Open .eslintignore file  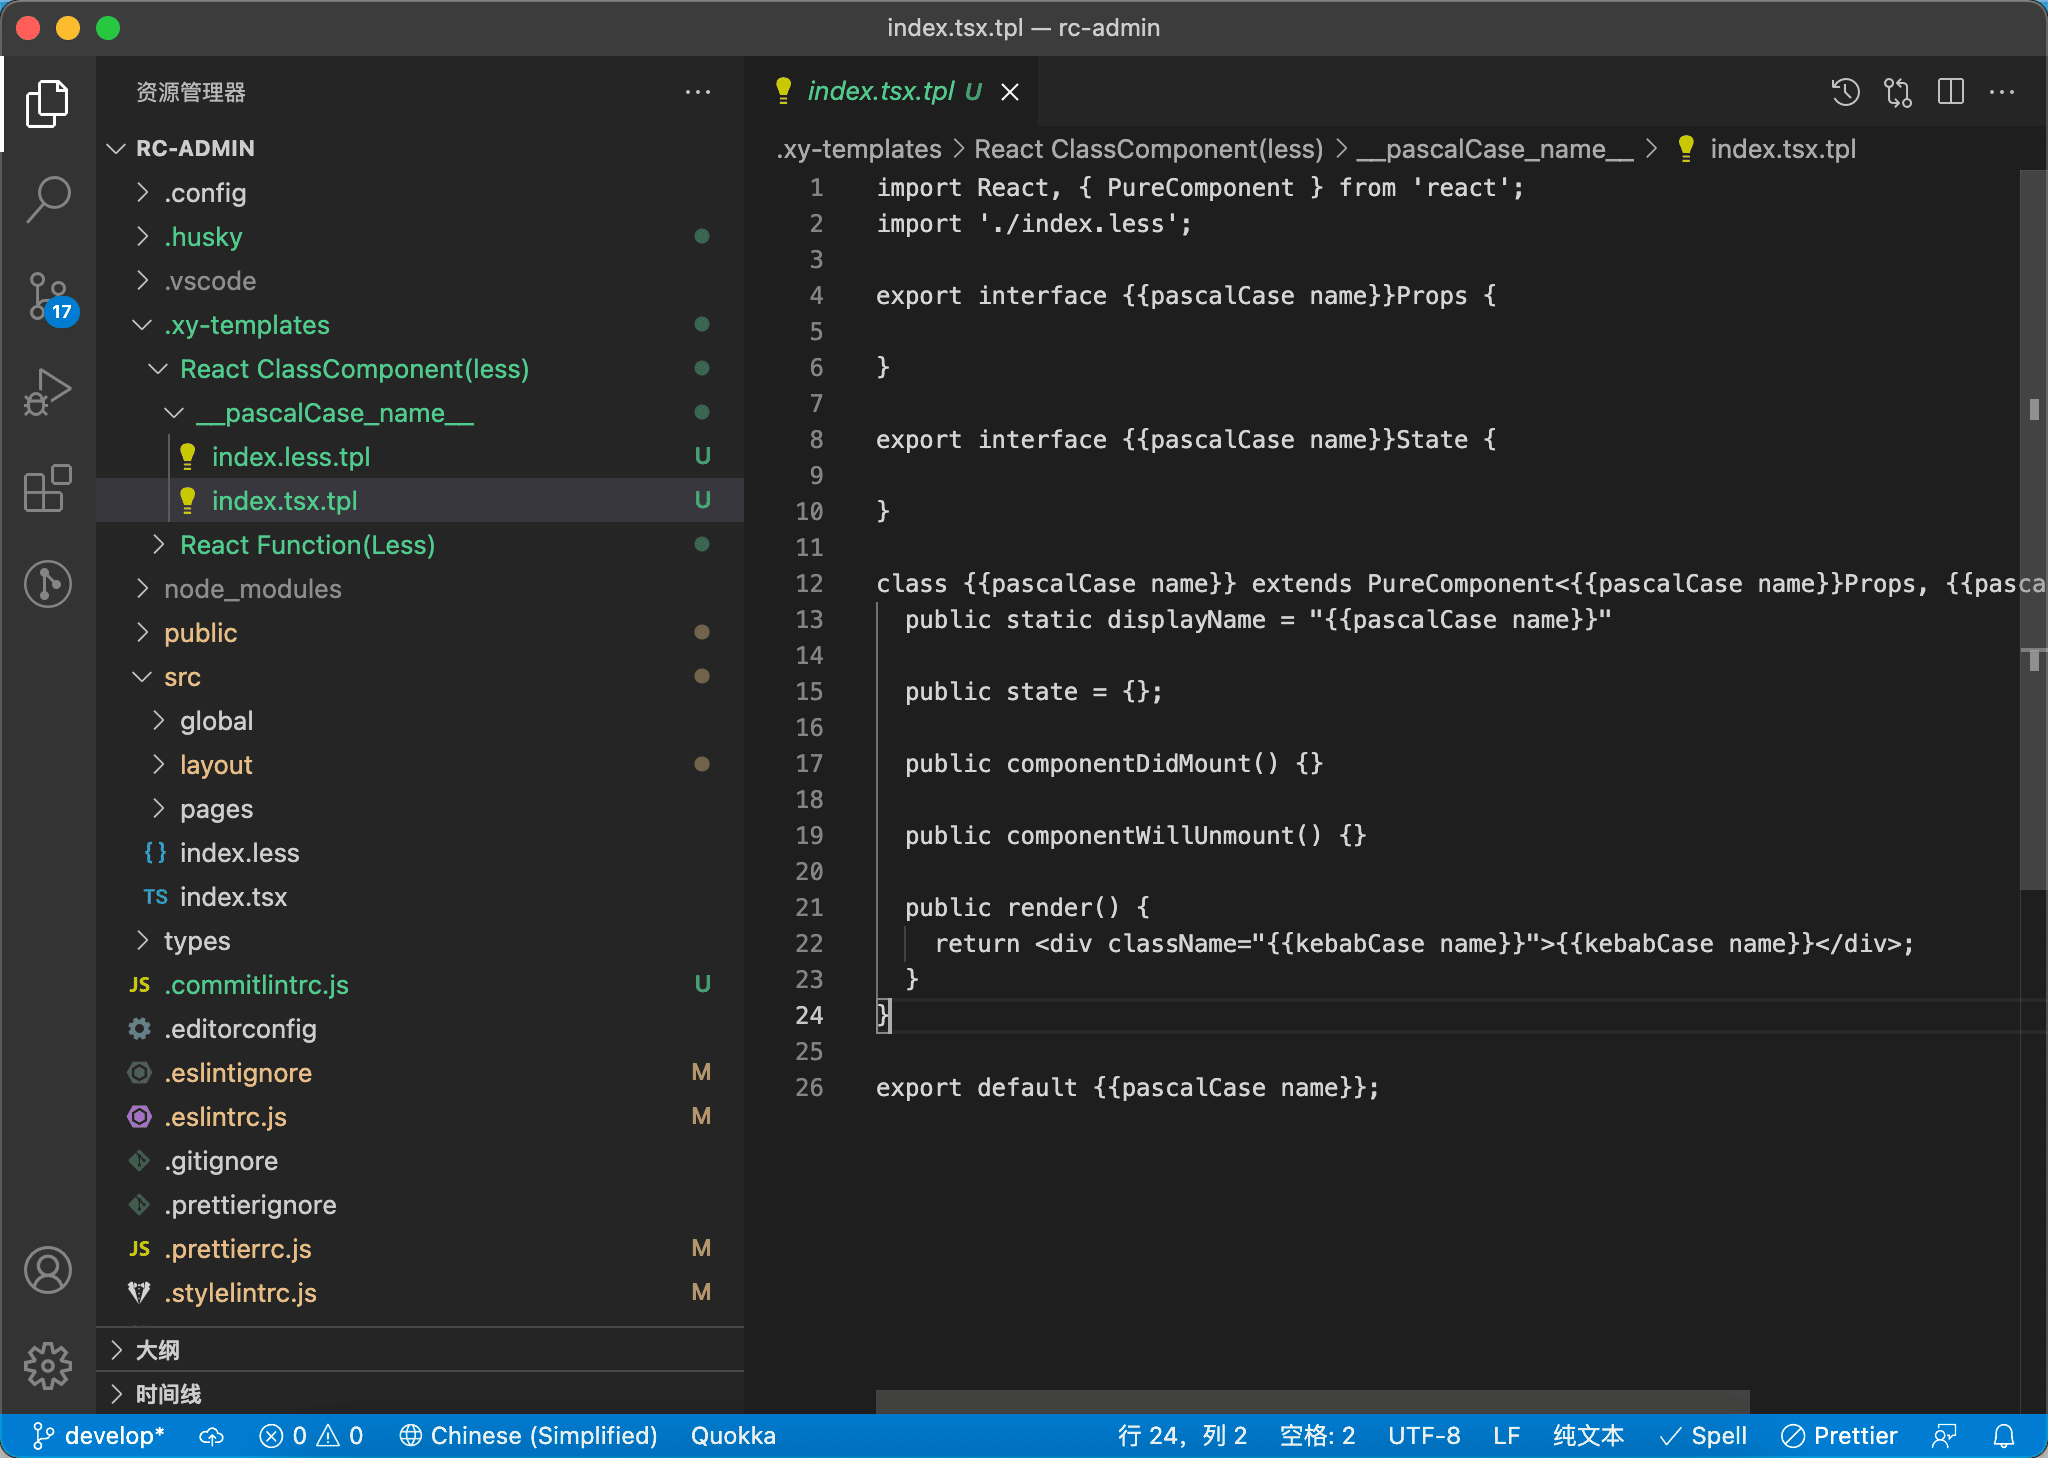point(420,1072)
